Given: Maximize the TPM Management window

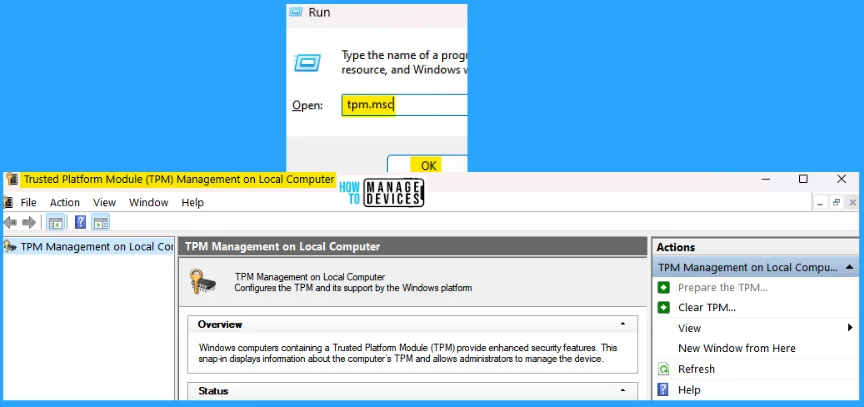Looking at the screenshot, I should click(x=803, y=179).
